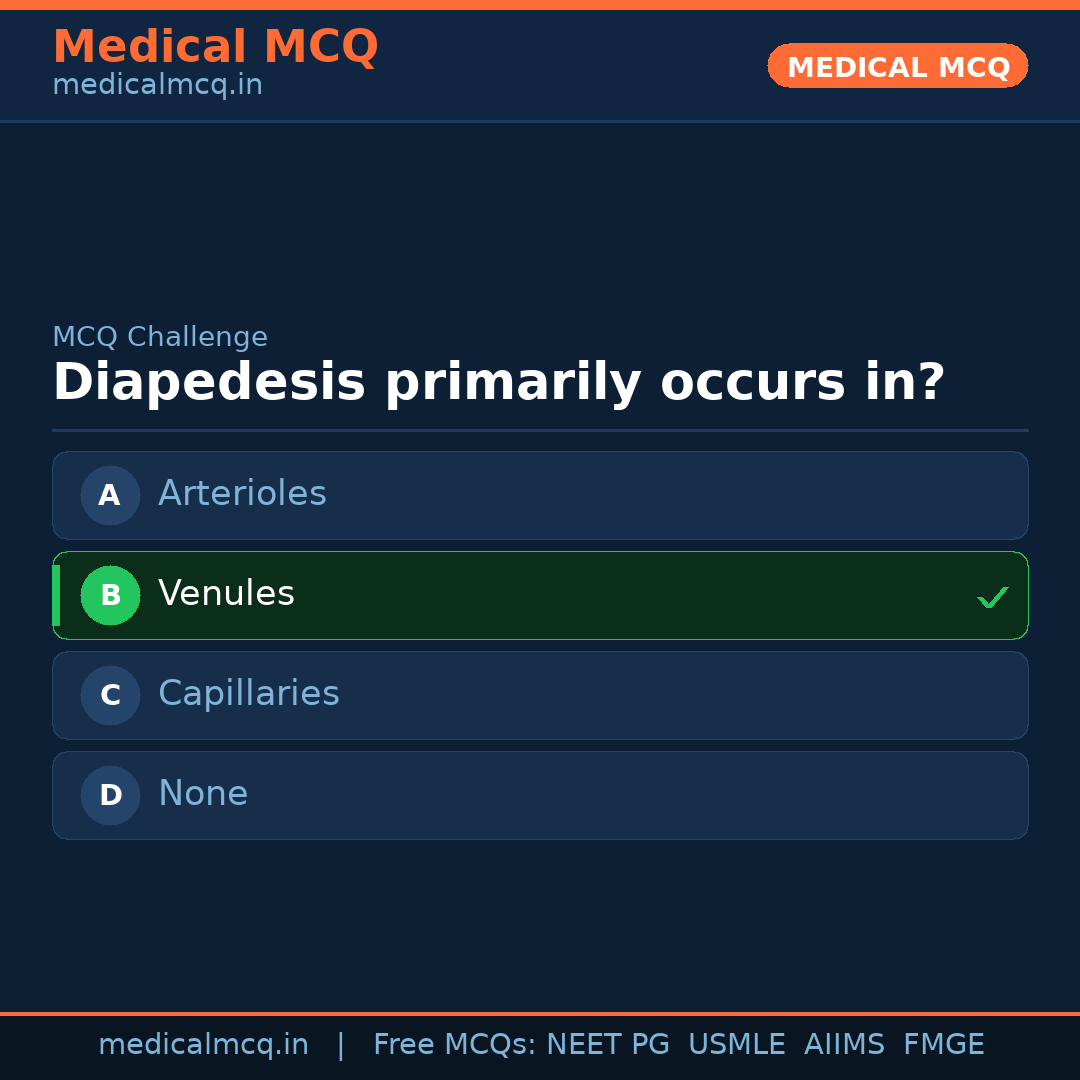The width and height of the screenshot is (1080, 1080).
Task: Click the orange MEDICAL MCQ badge
Action: click(x=897, y=66)
